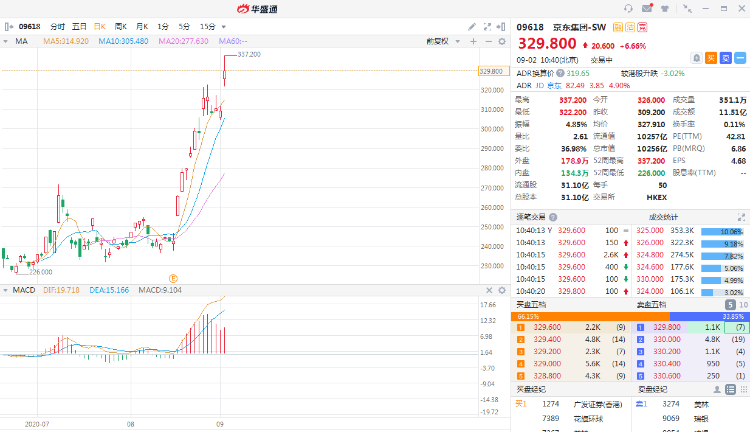
Task: Toggle order book depth to 5 levels
Action: (730, 304)
